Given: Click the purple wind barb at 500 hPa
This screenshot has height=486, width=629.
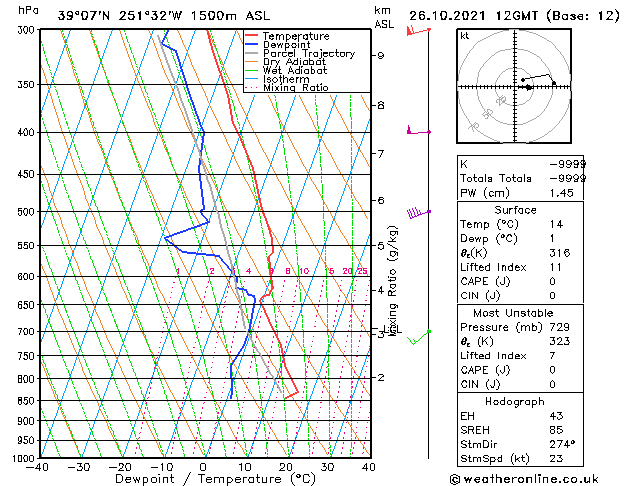Looking at the screenshot, I should 419,213.
